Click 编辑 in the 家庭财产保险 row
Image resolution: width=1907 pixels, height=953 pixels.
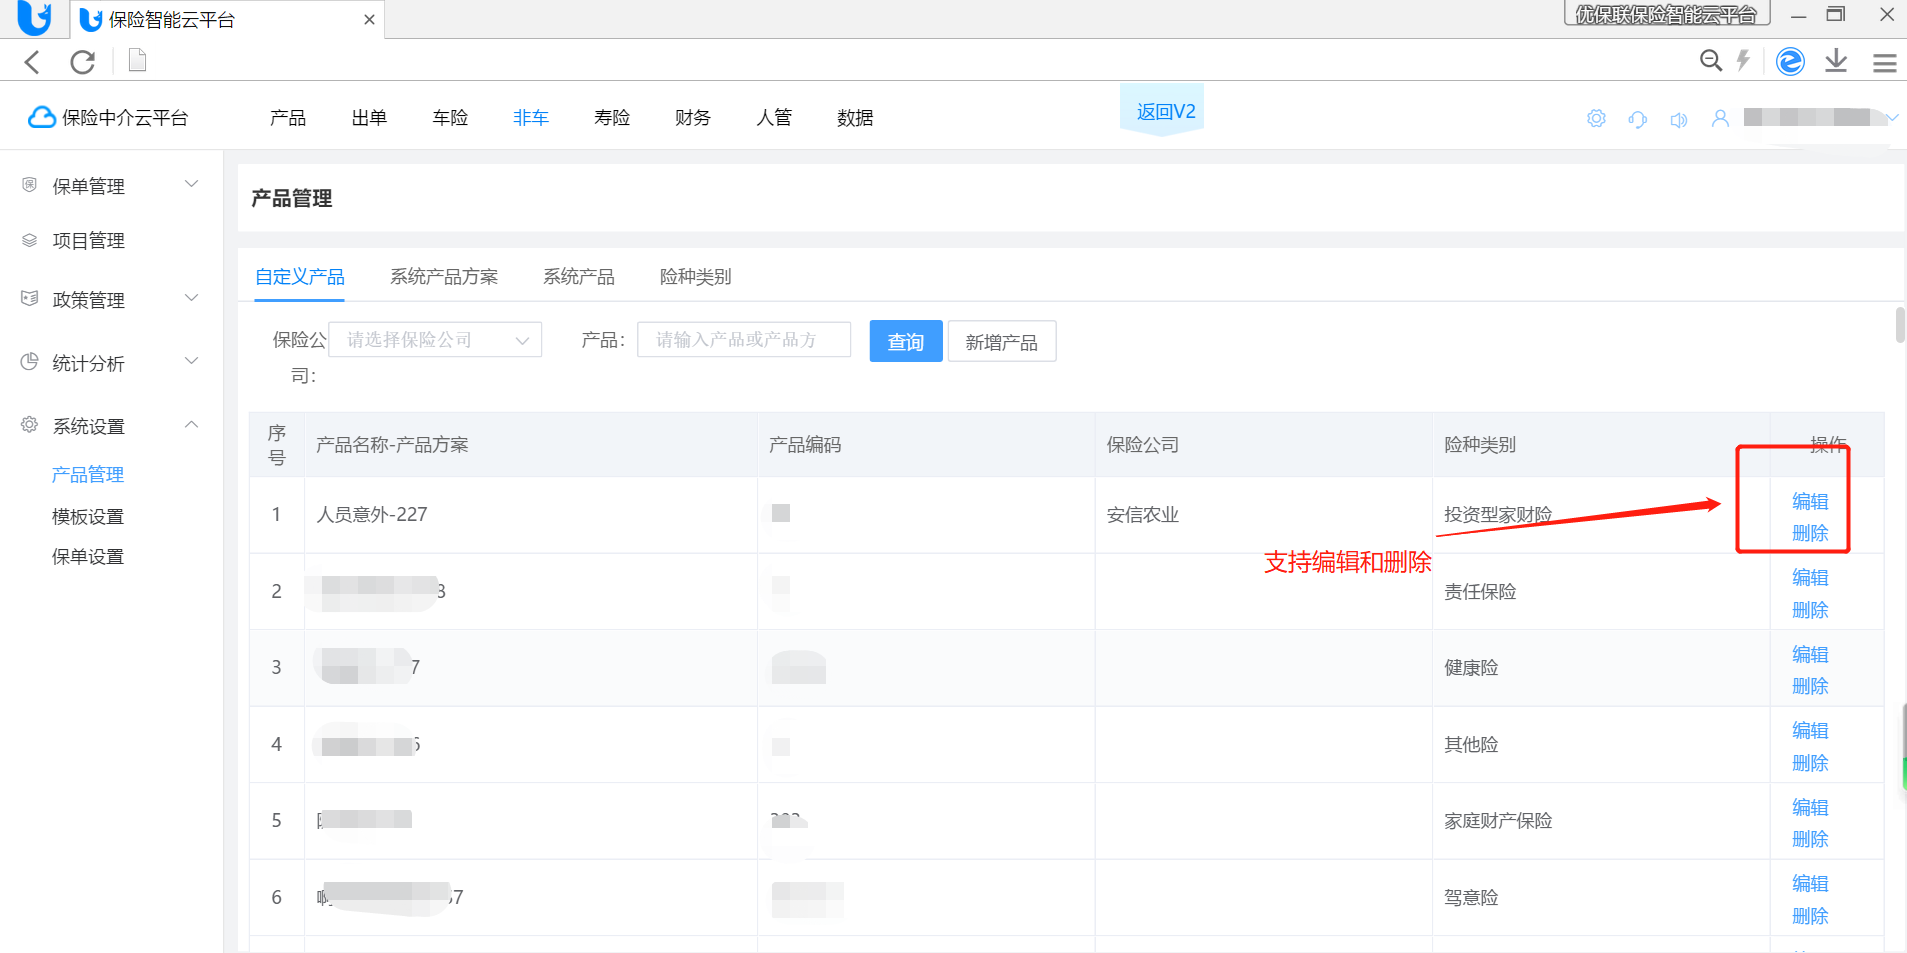[1810, 807]
